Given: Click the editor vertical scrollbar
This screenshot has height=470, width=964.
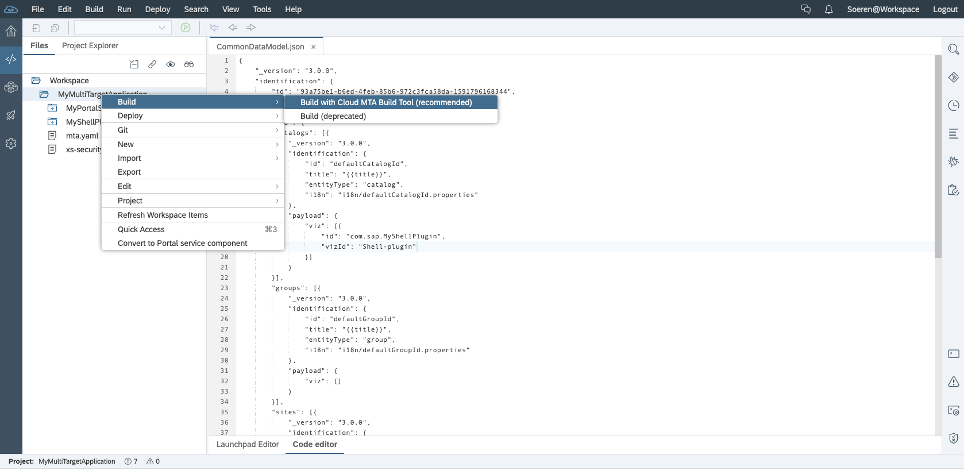Looking at the screenshot, I should tap(938, 157).
